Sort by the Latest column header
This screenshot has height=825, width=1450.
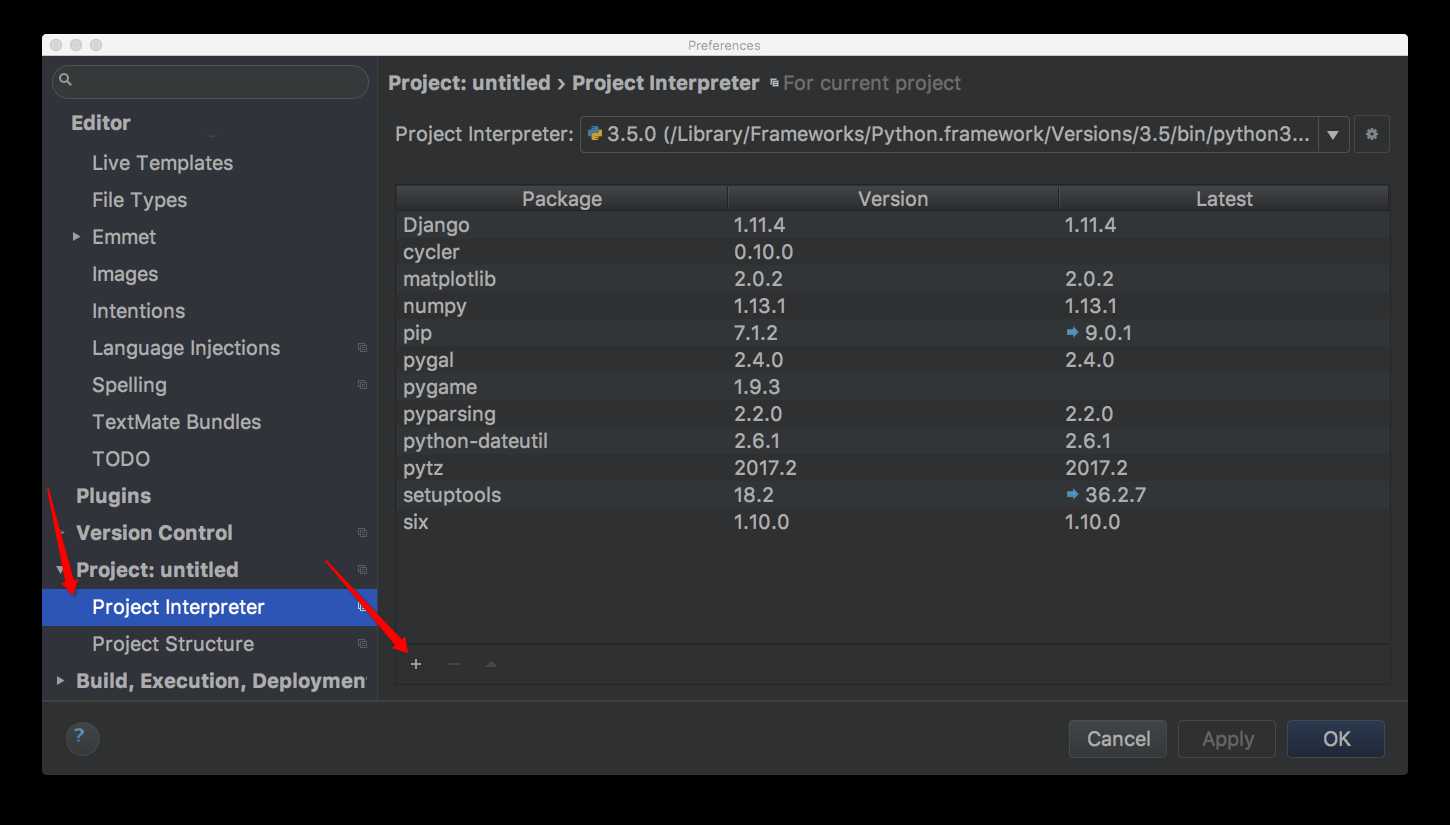pyautogui.click(x=1224, y=198)
